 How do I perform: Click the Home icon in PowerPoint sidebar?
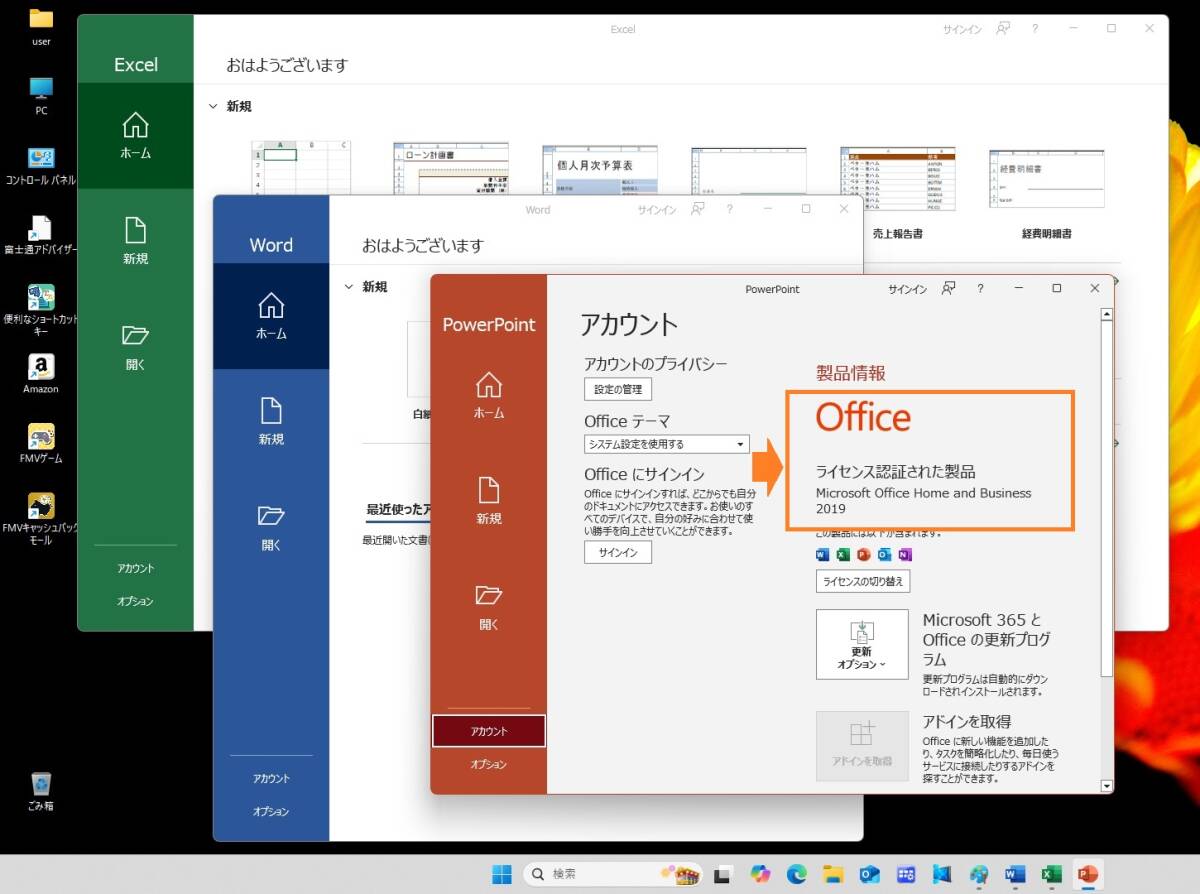488,385
